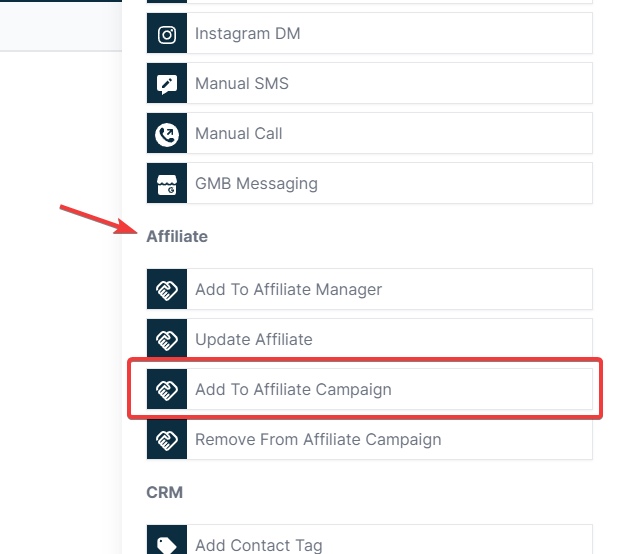The width and height of the screenshot is (617, 554).
Task: Click the Manual SMS pencil-bubble icon
Action: coord(167,83)
